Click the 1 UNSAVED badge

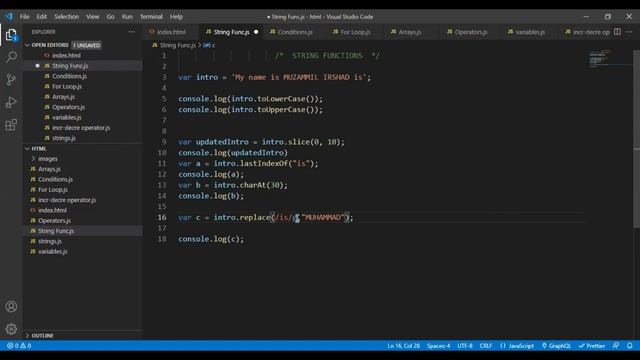click(87, 45)
